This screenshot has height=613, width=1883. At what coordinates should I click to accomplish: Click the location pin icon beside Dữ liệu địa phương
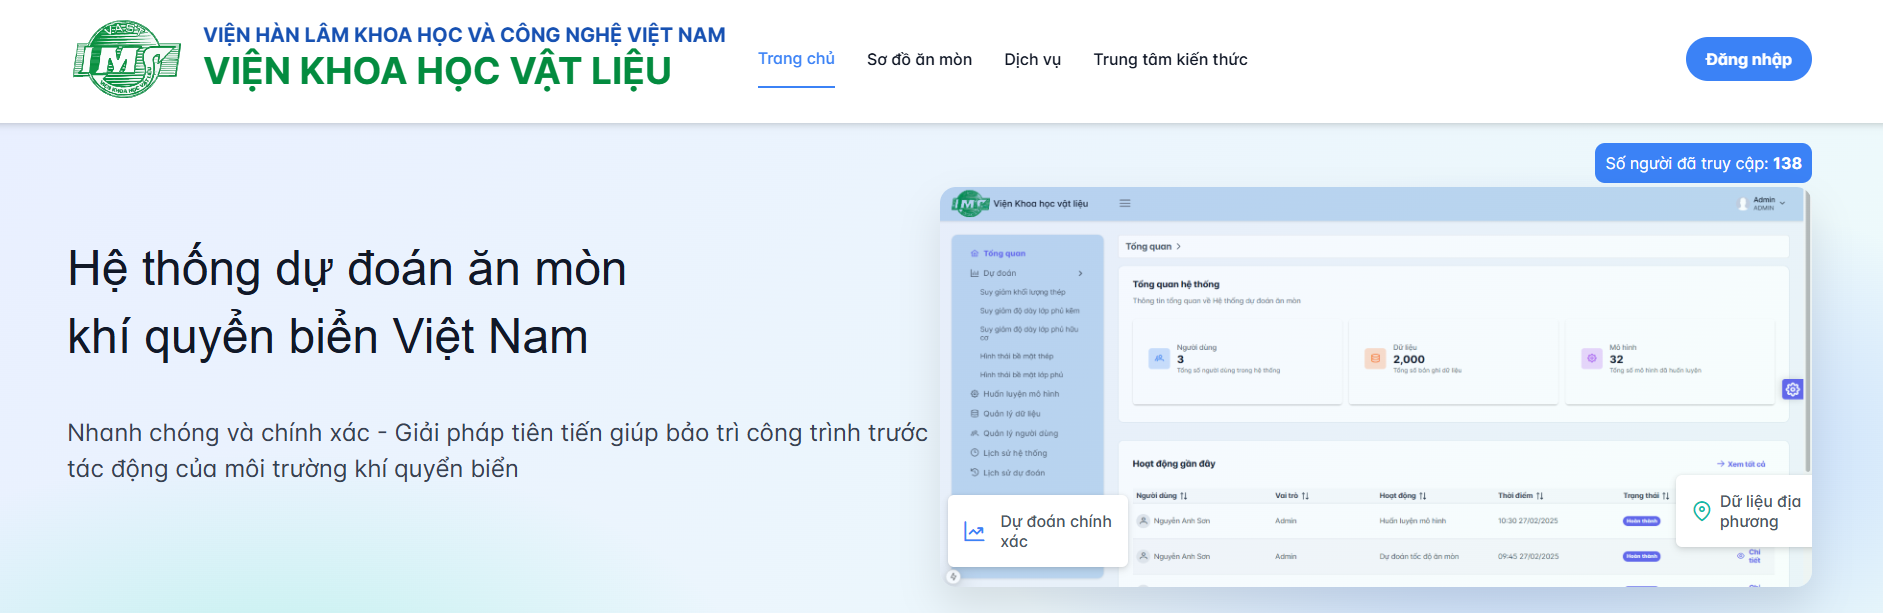1701,512
